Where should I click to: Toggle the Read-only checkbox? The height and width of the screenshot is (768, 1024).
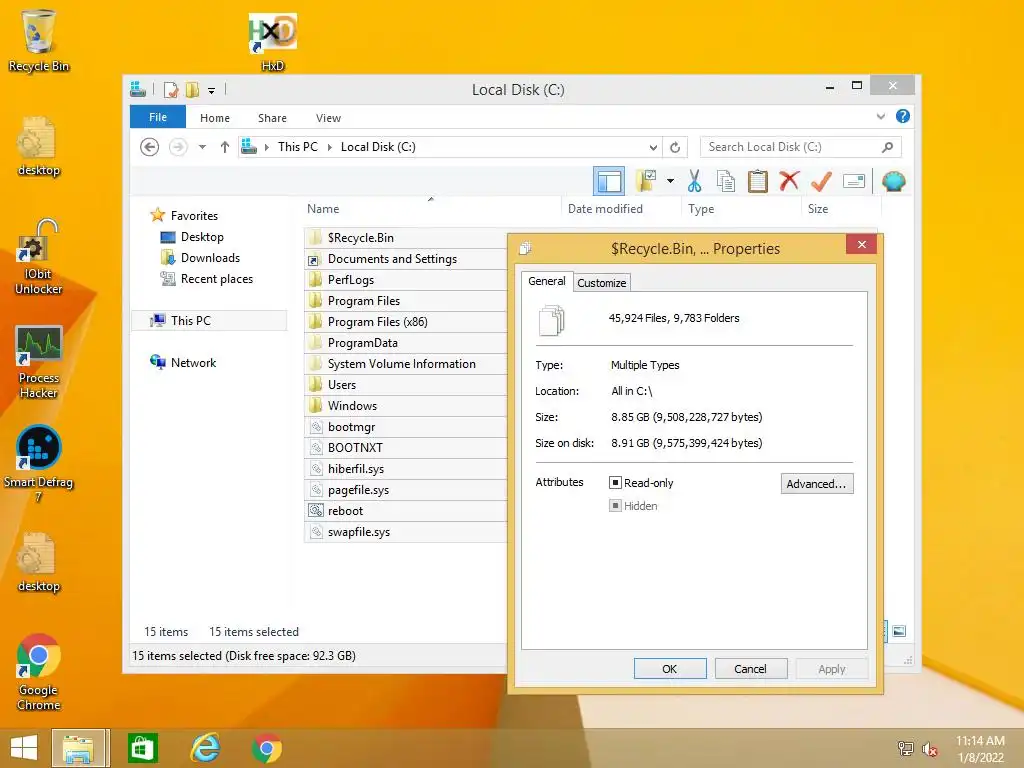click(x=615, y=483)
